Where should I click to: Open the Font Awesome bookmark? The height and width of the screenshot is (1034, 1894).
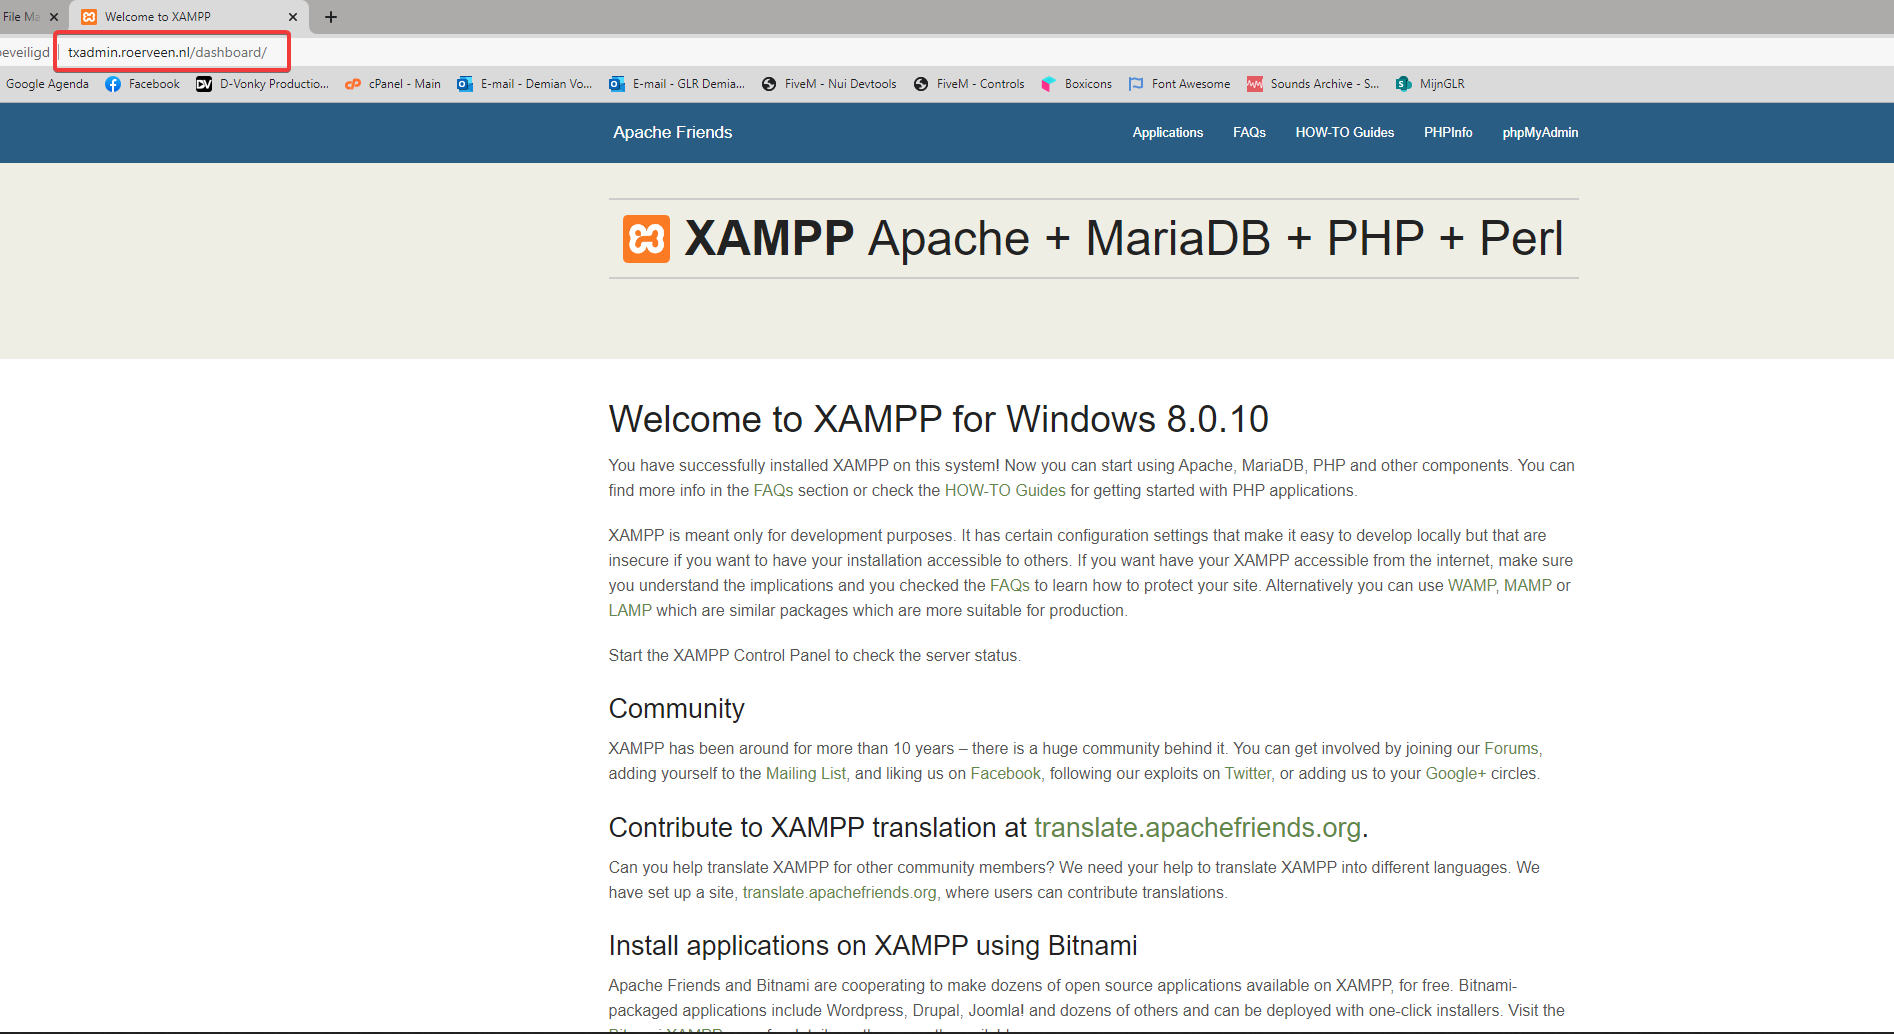1180,84
